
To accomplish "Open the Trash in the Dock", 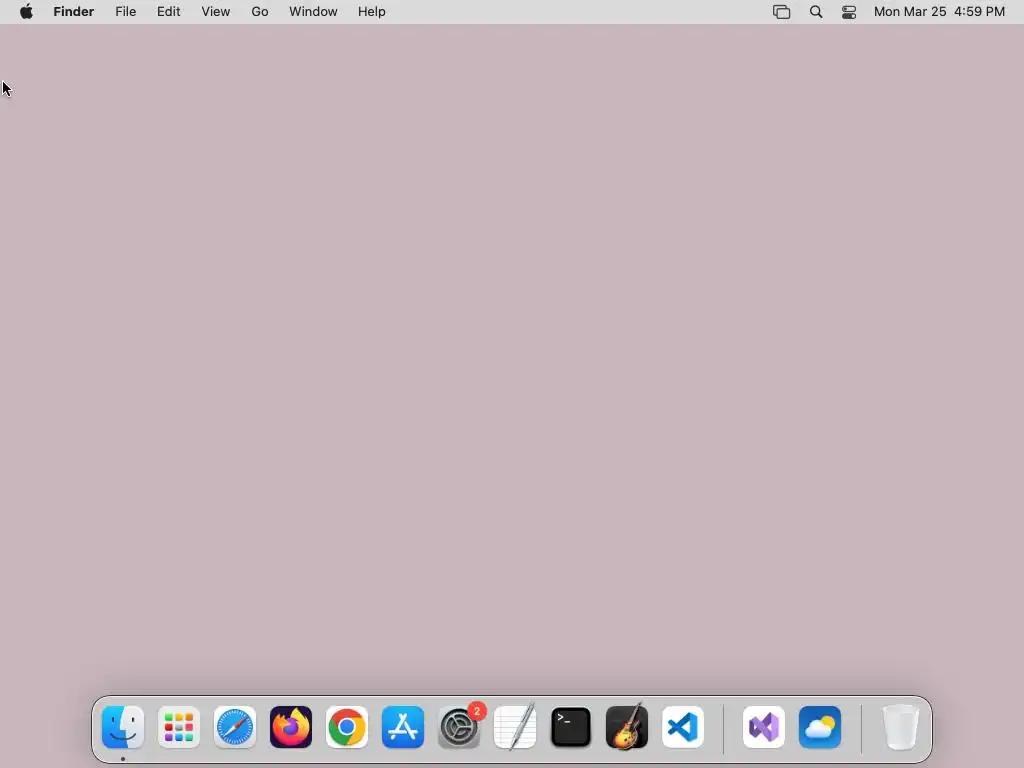I will click(901, 727).
